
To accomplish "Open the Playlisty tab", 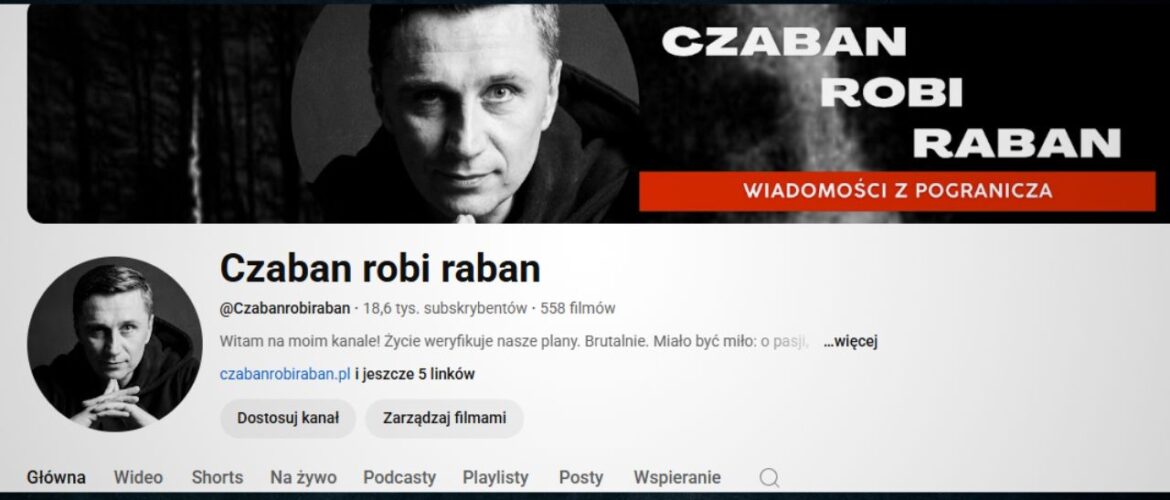I will coord(495,478).
